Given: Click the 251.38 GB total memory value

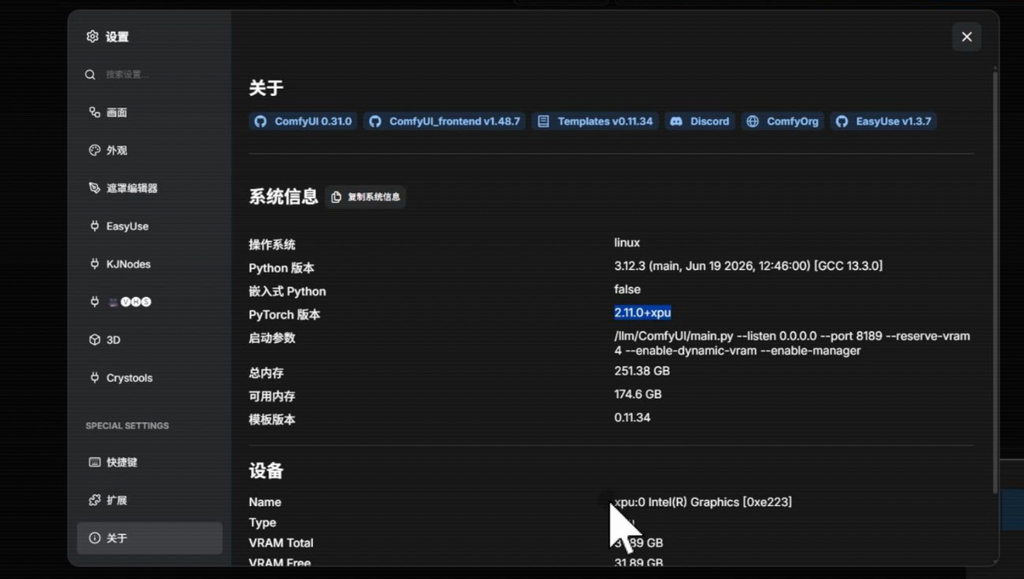Looking at the screenshot, I should pyautogui.click(x=642, y=371).
